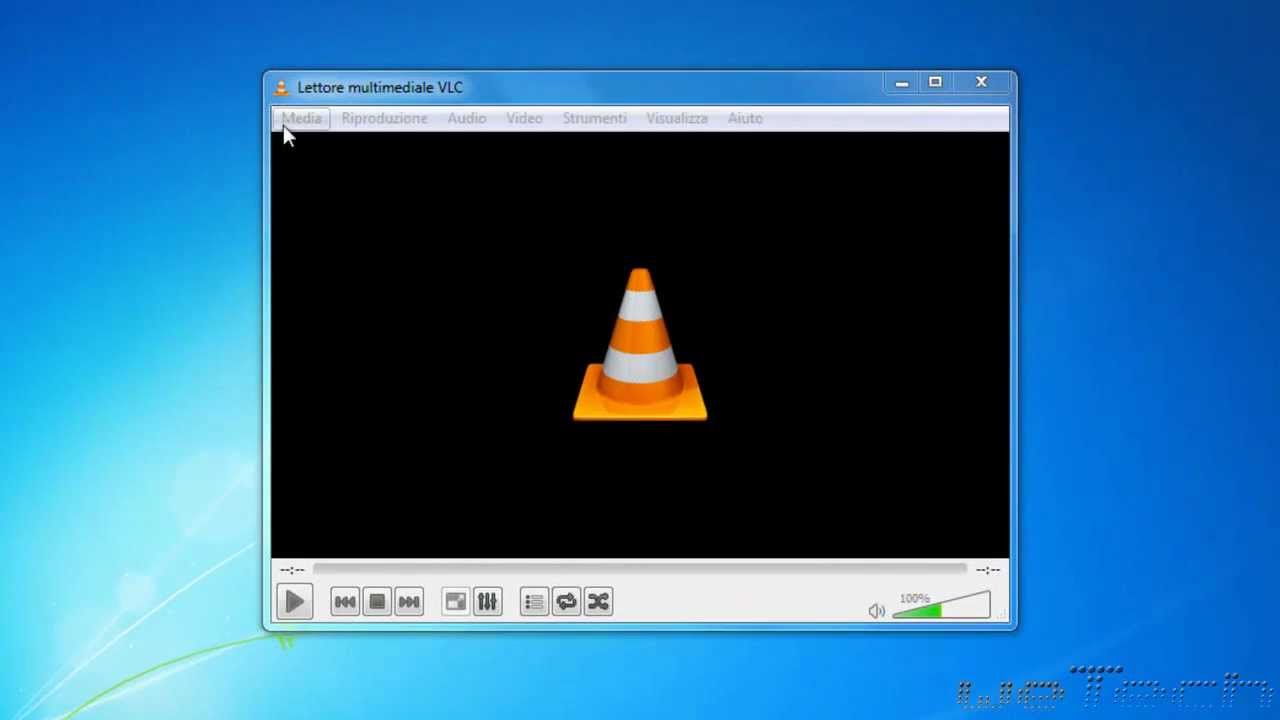
Task: Stop playback with the square button
Action: [x=377, y=601]
